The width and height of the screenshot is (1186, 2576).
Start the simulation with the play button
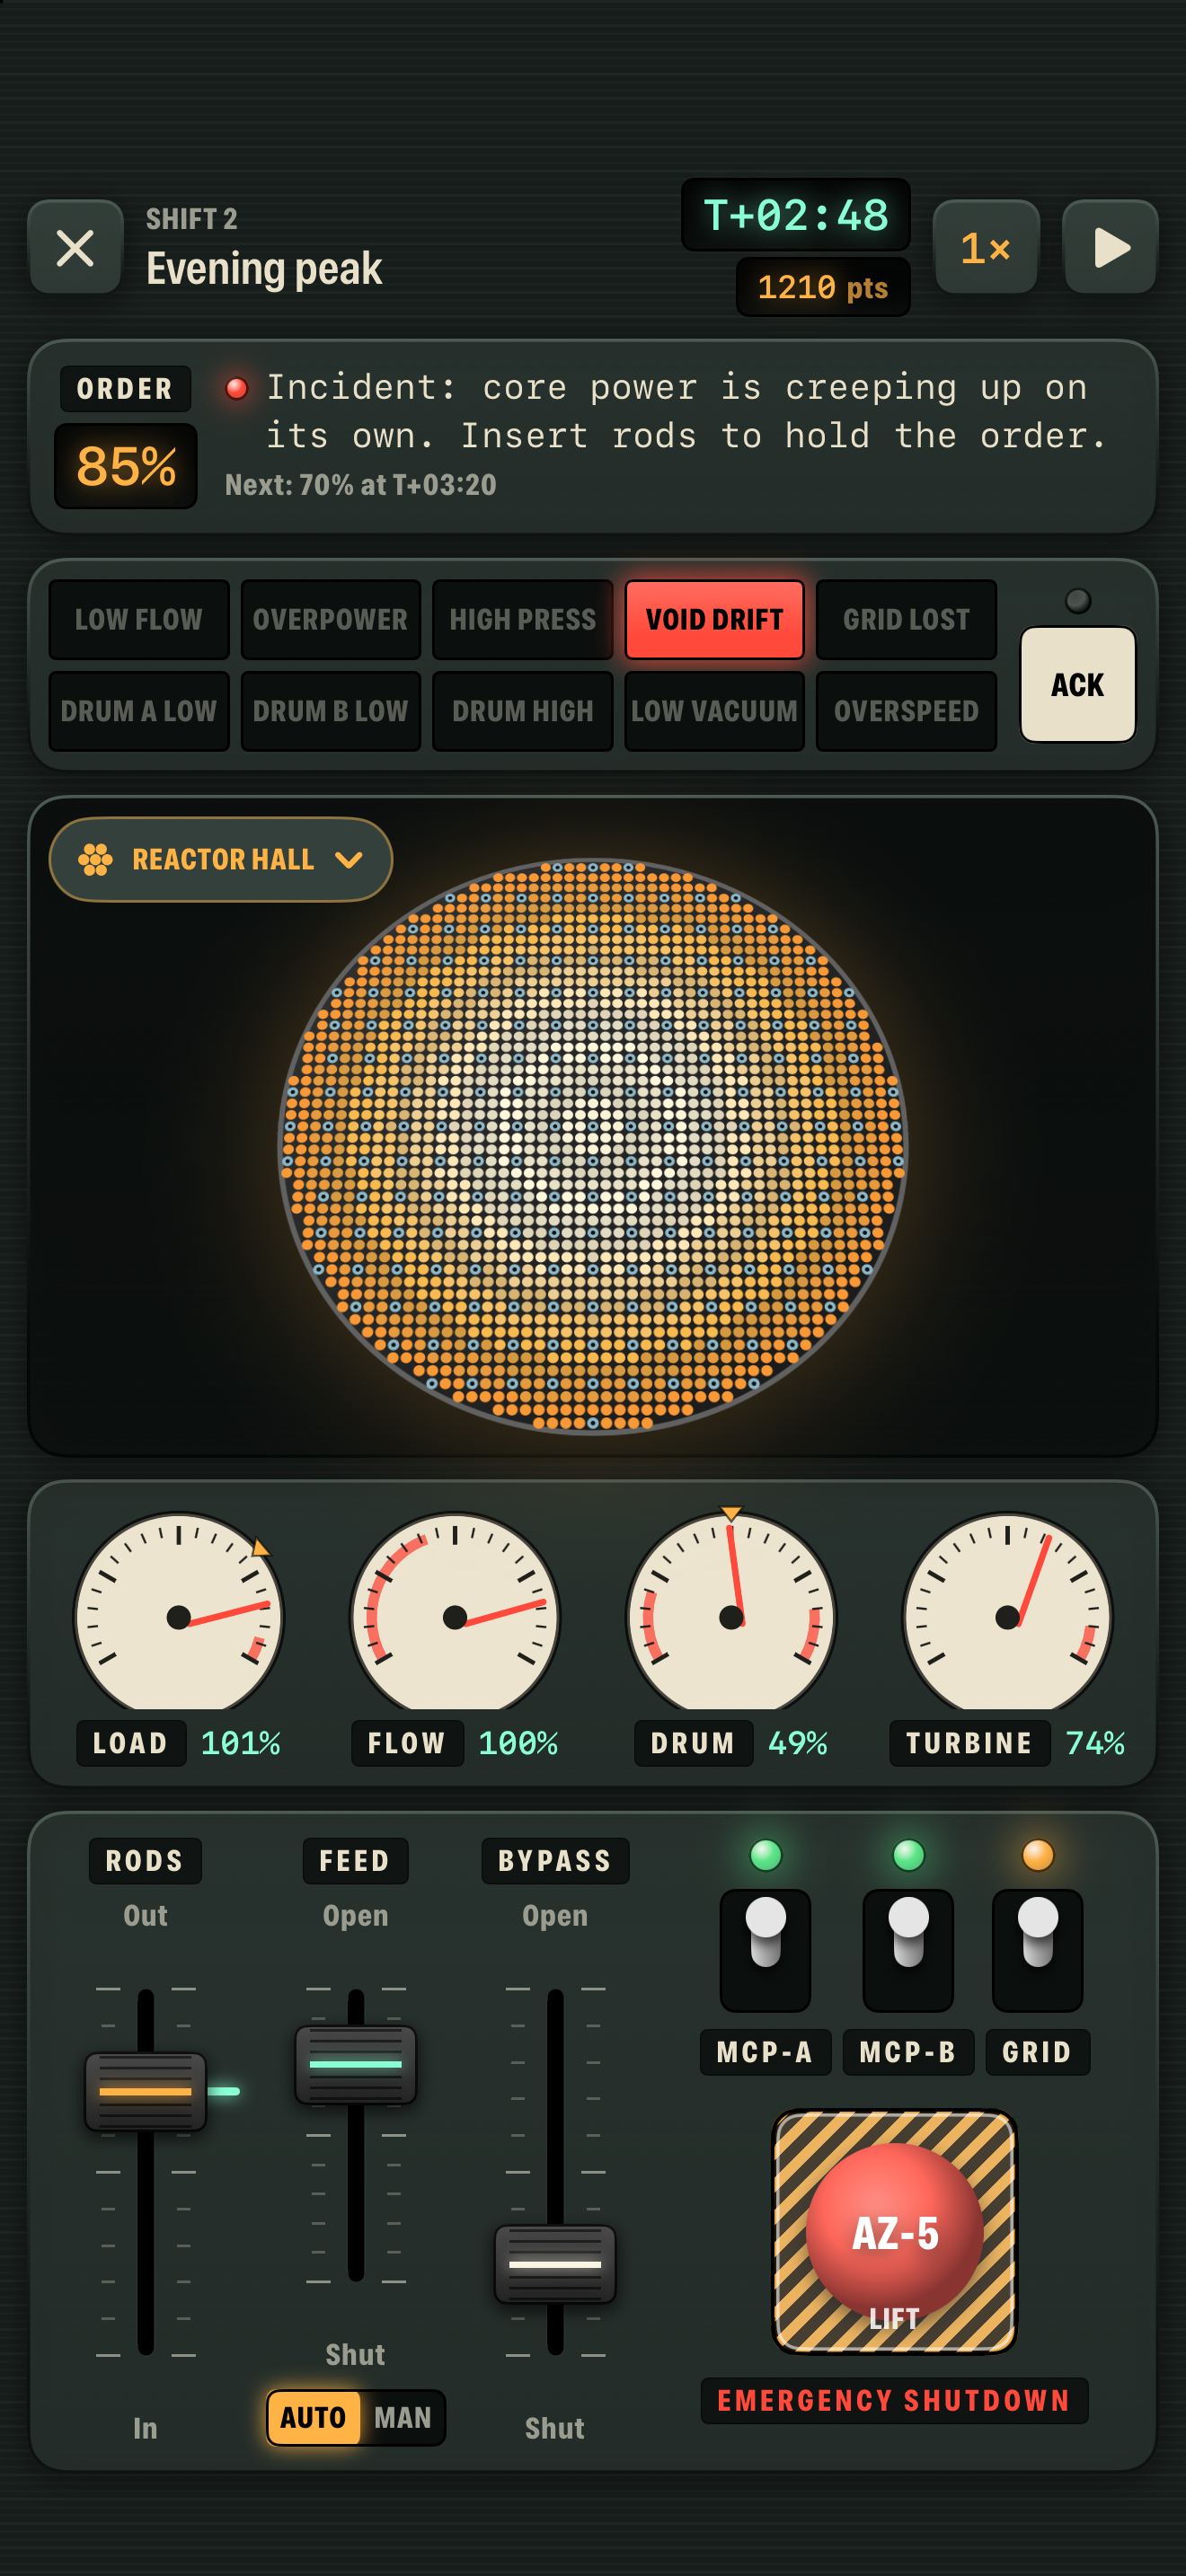pos(1110,247)
